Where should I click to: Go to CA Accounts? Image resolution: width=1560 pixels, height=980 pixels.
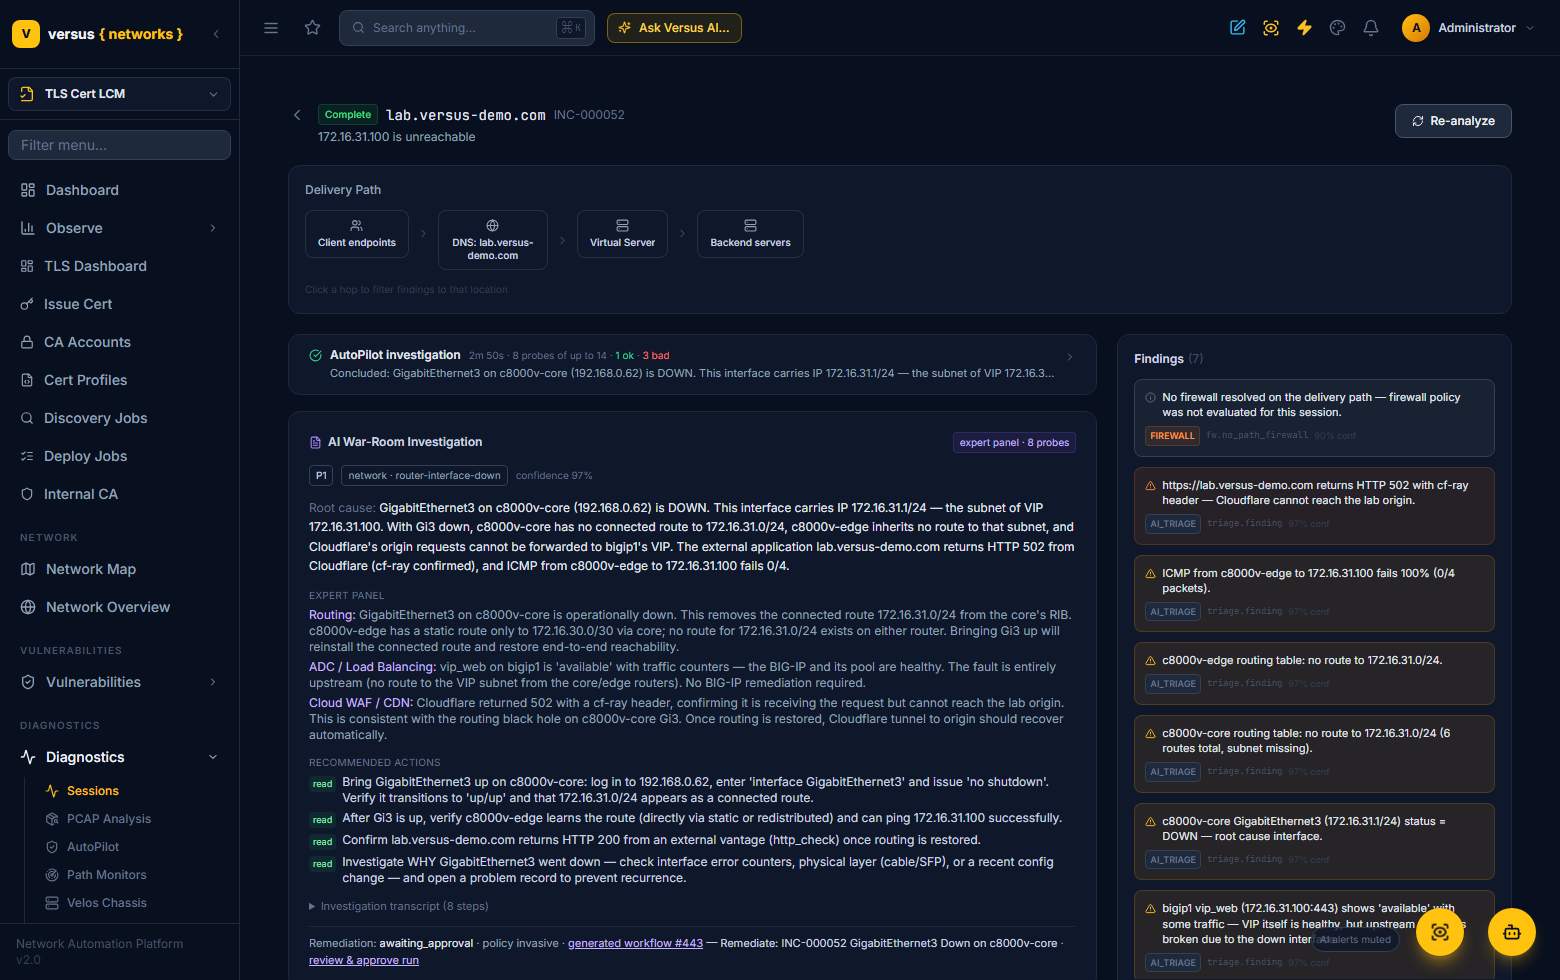coord(119,342)
